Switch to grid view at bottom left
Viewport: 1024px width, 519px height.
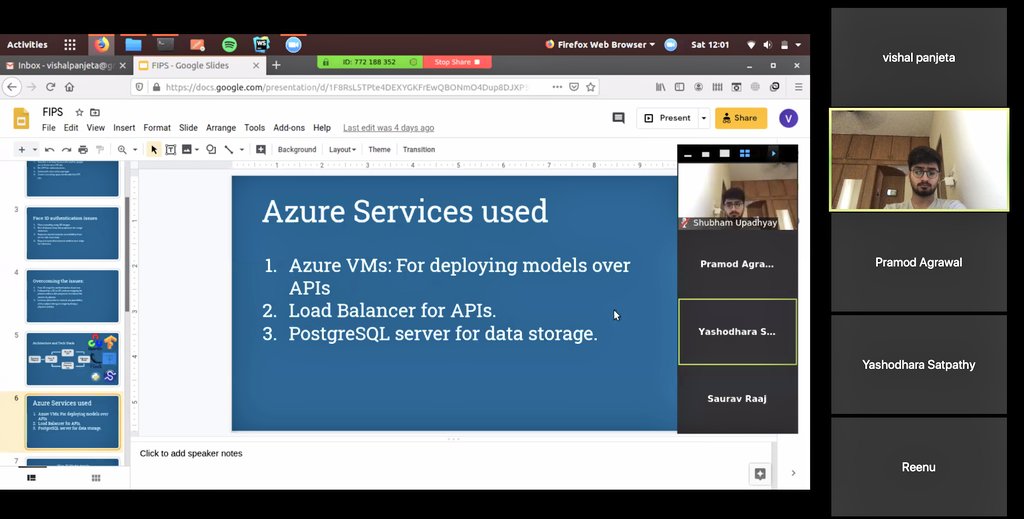pyautogui.click(x=96, y=478)
